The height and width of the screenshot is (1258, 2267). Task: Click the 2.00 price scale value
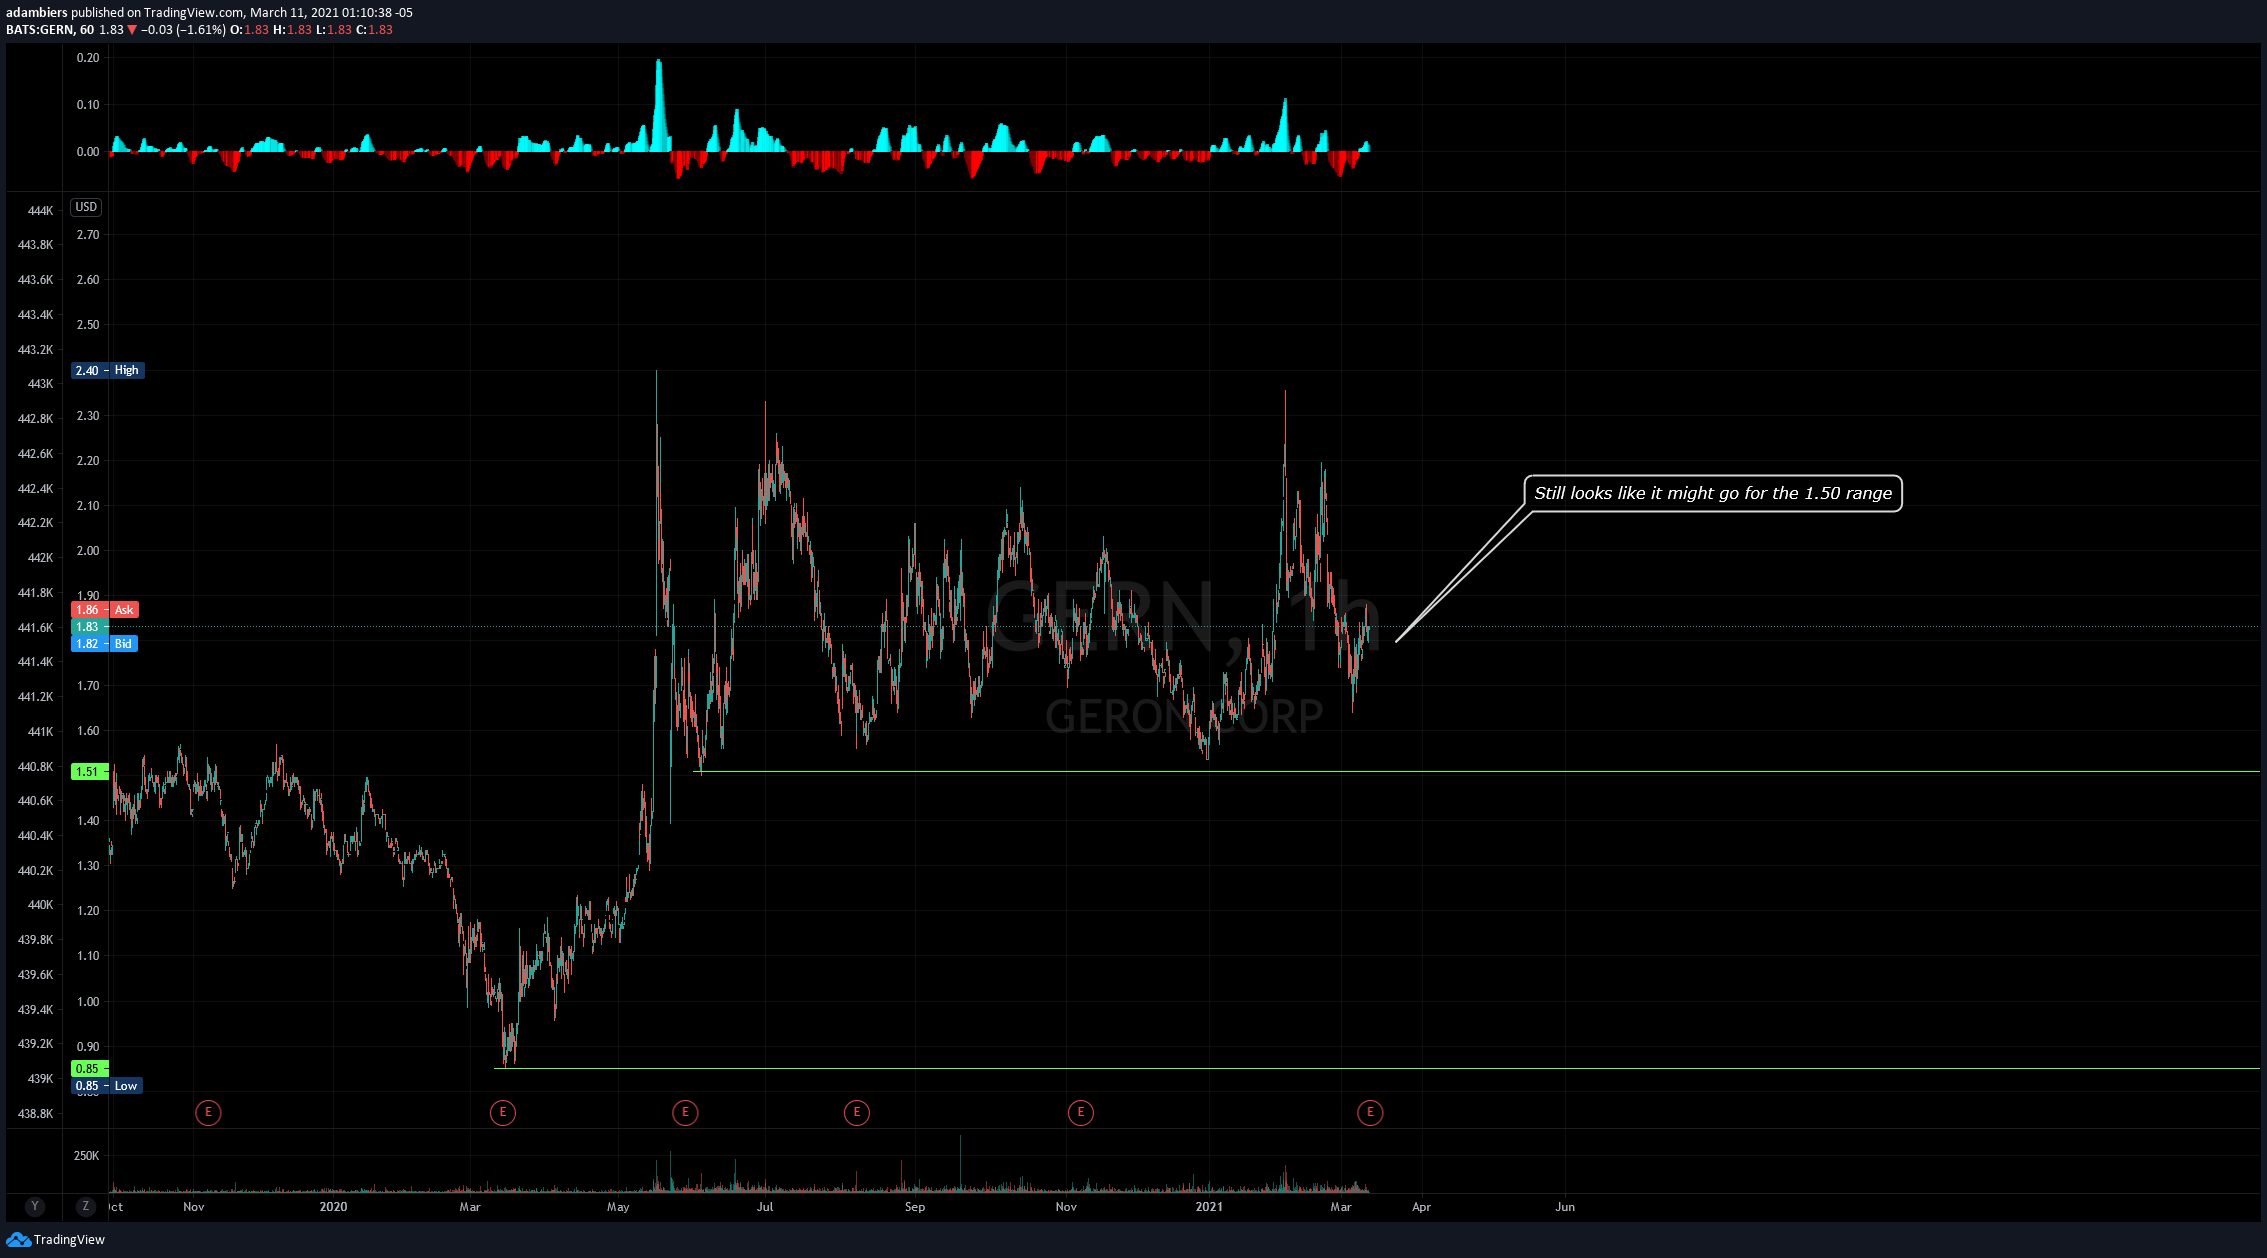[88, 551]
